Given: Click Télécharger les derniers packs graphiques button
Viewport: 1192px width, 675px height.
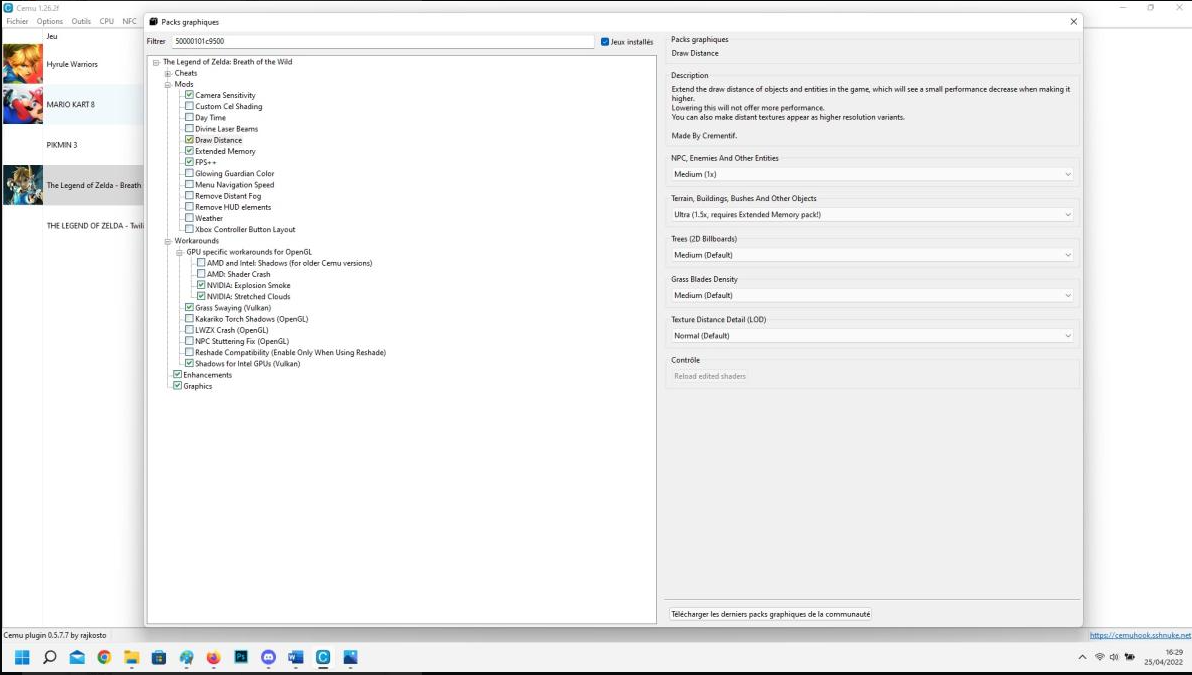Looking at the screenshot, I should (x=770, y=614).
